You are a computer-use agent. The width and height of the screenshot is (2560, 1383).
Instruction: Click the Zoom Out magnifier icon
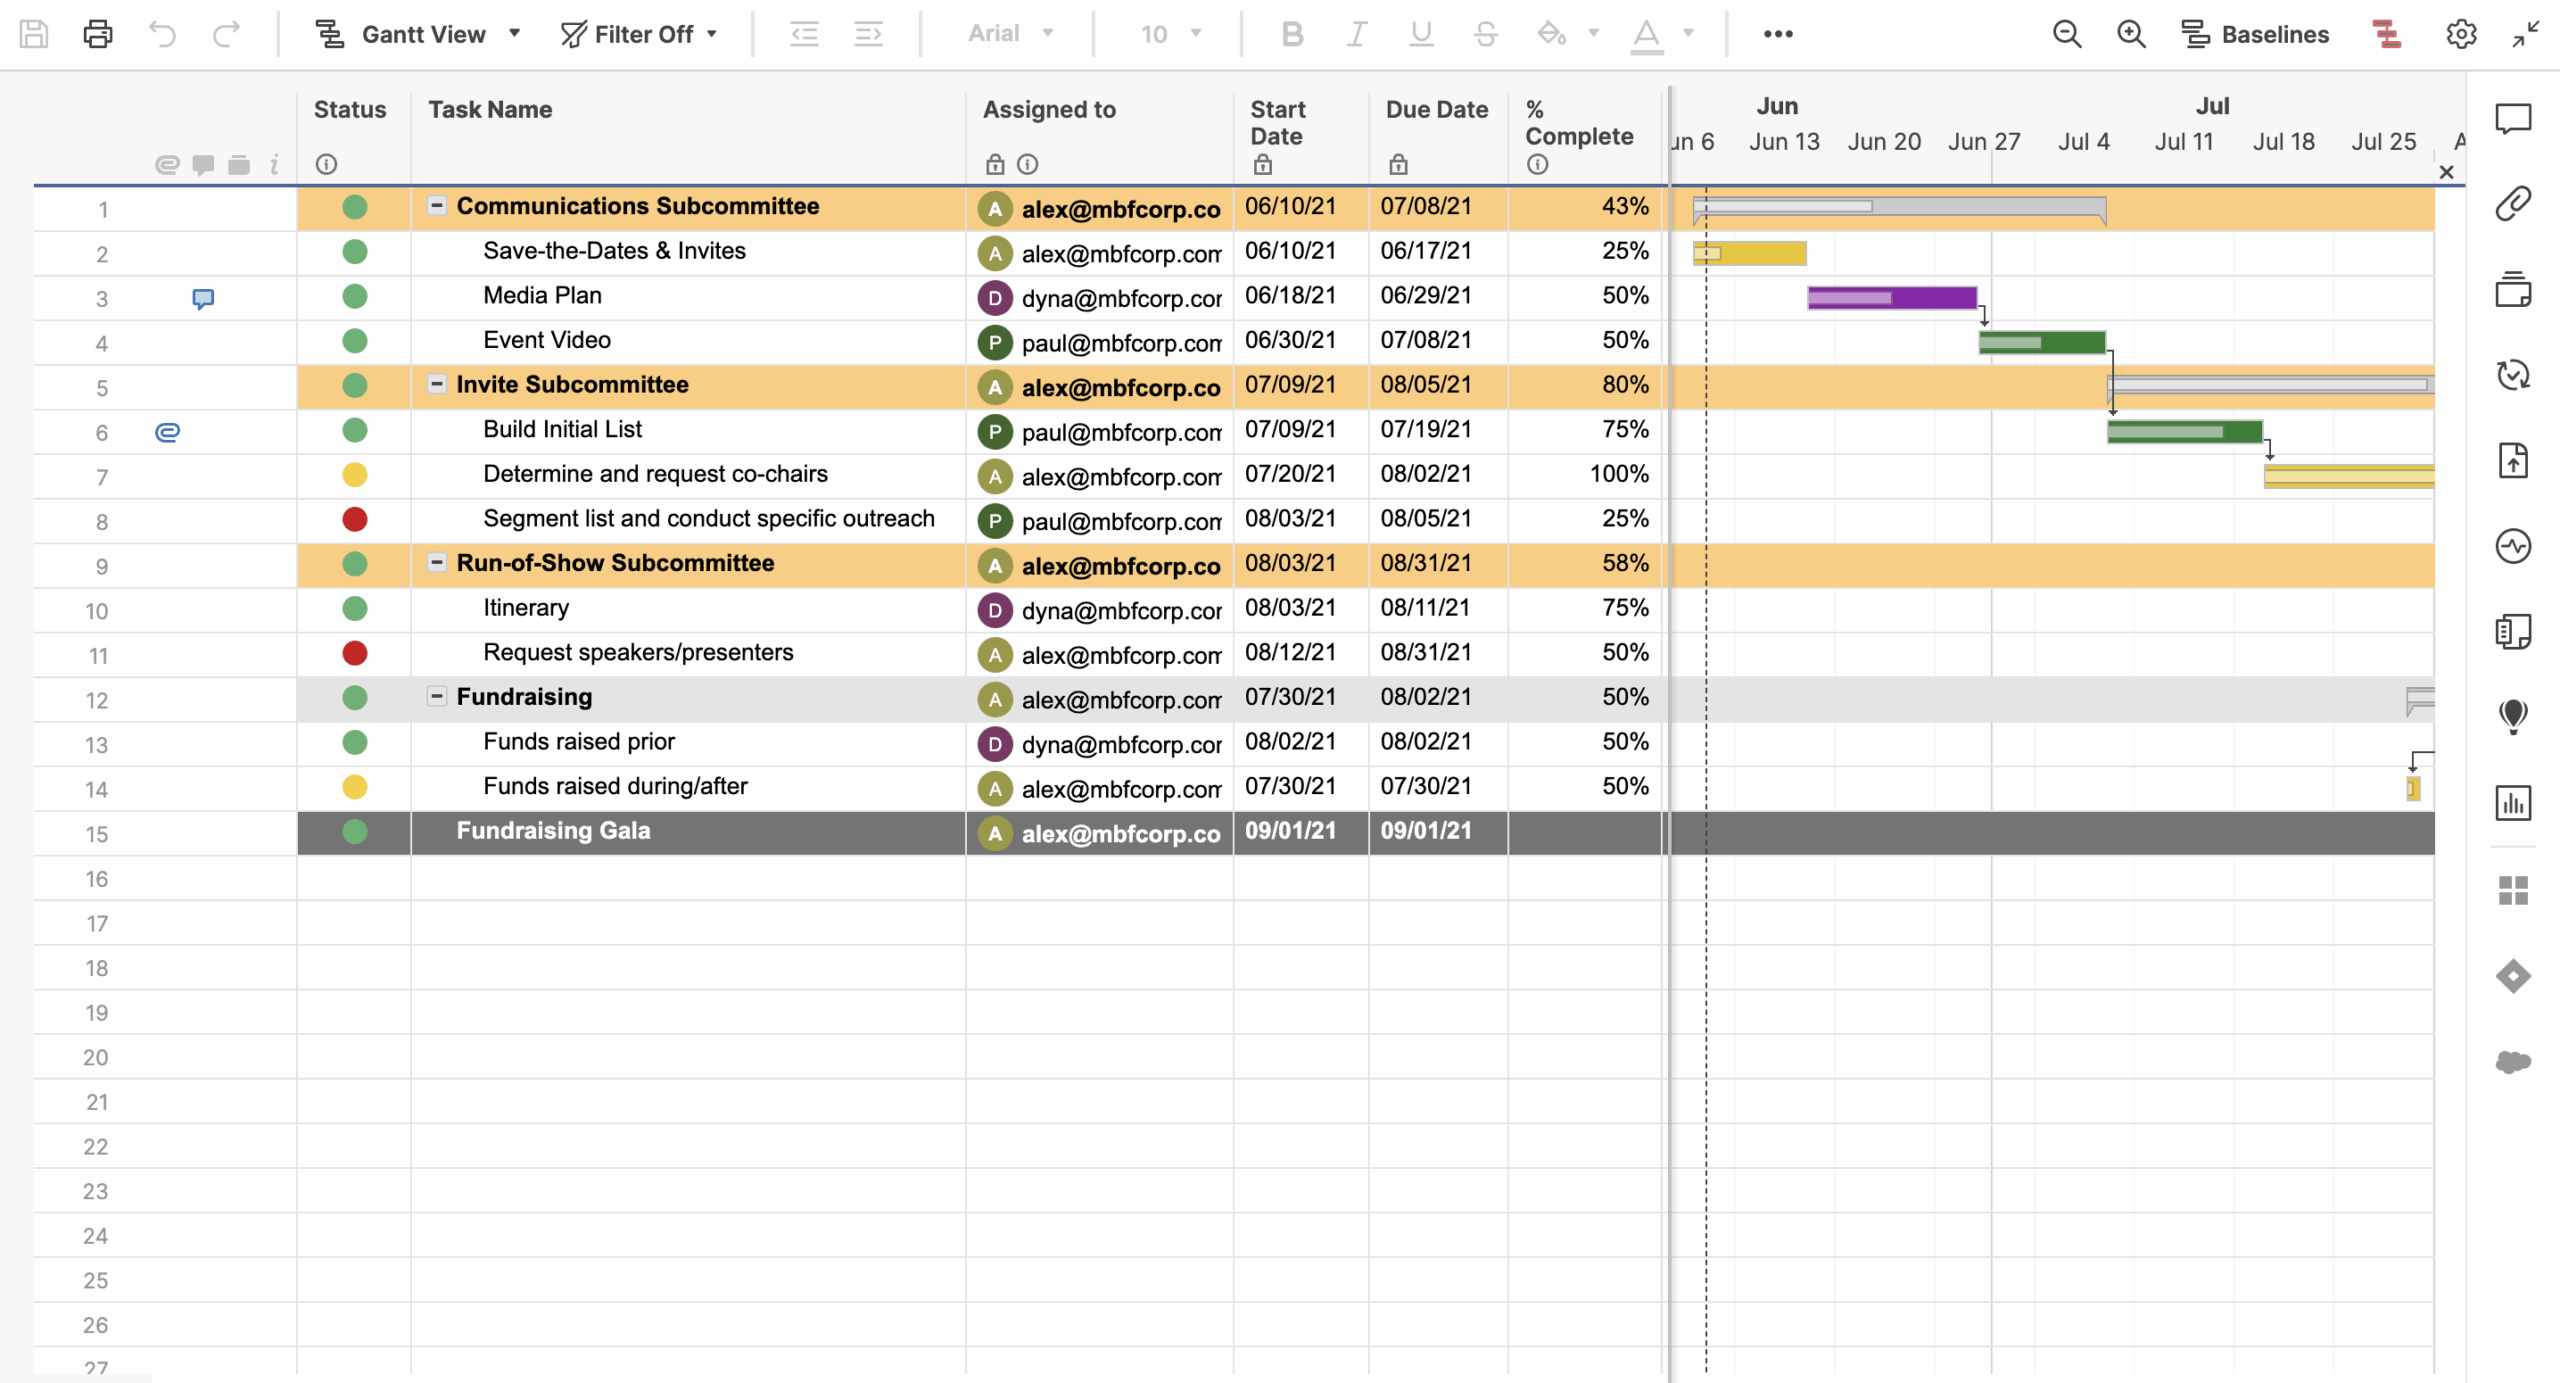click(2066, 34)
